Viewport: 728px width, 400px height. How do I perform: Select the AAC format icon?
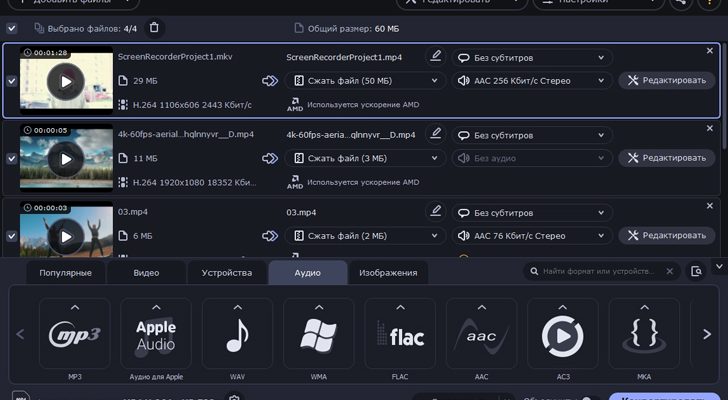pos(481,334)
